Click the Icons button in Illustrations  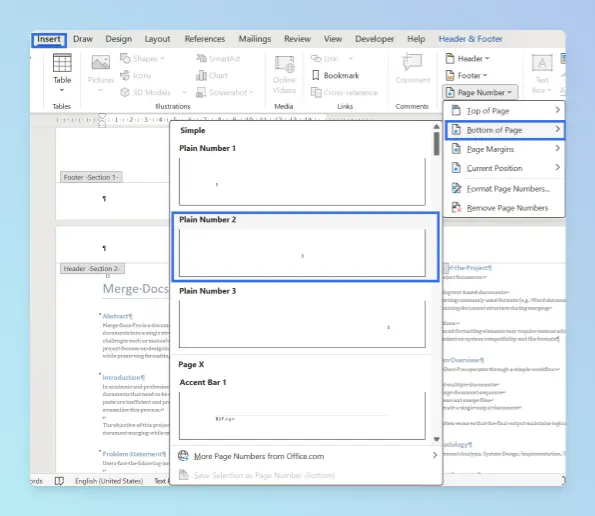tap(125, 76)
